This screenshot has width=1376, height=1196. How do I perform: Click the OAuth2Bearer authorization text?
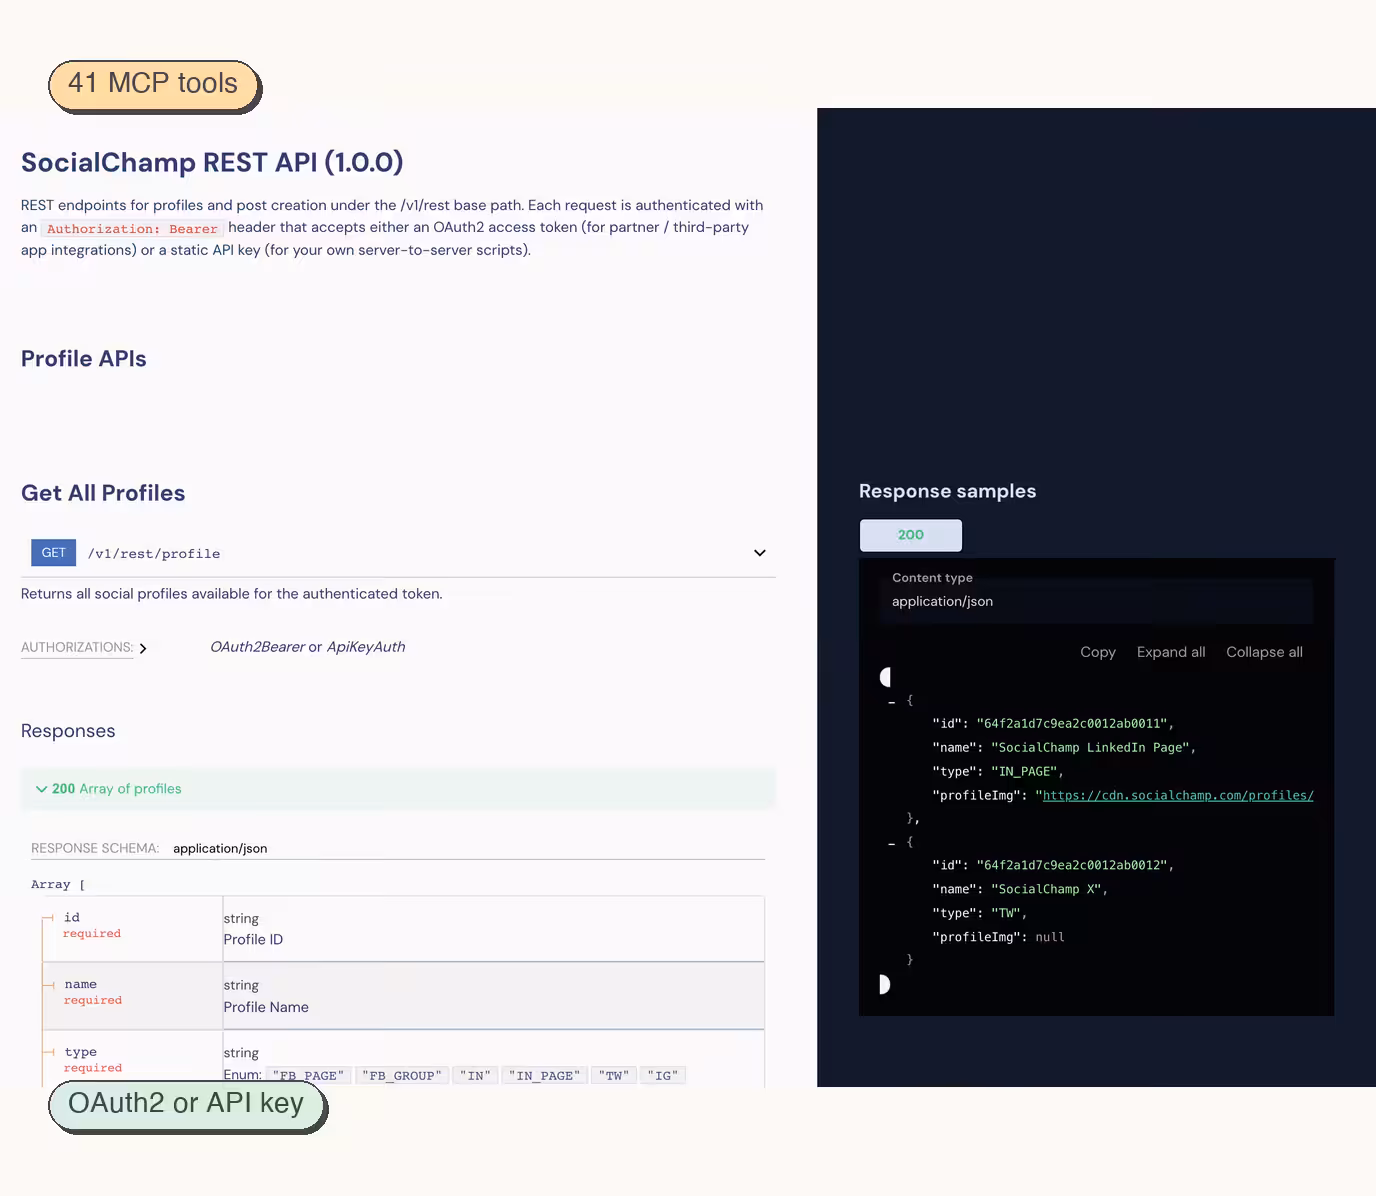point(257,647)
